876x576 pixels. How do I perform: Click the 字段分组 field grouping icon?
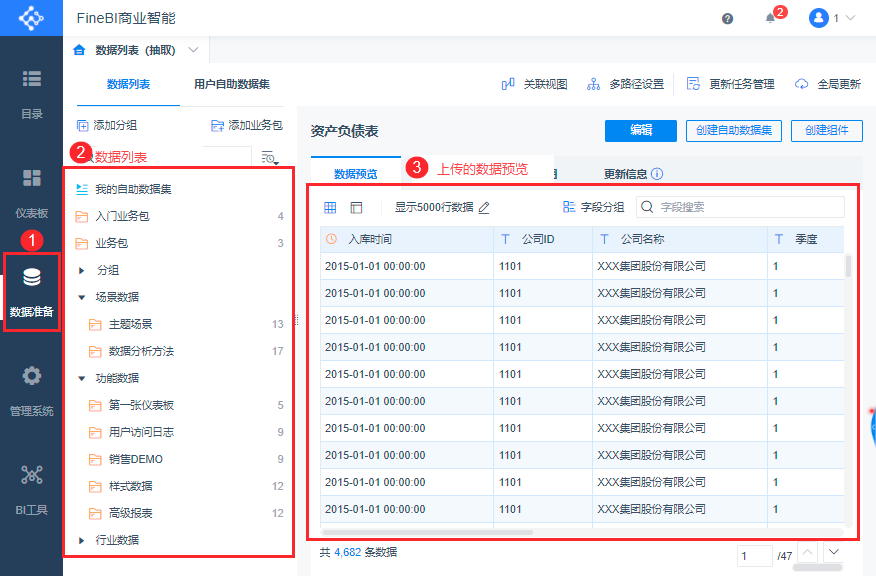point(569,207)
